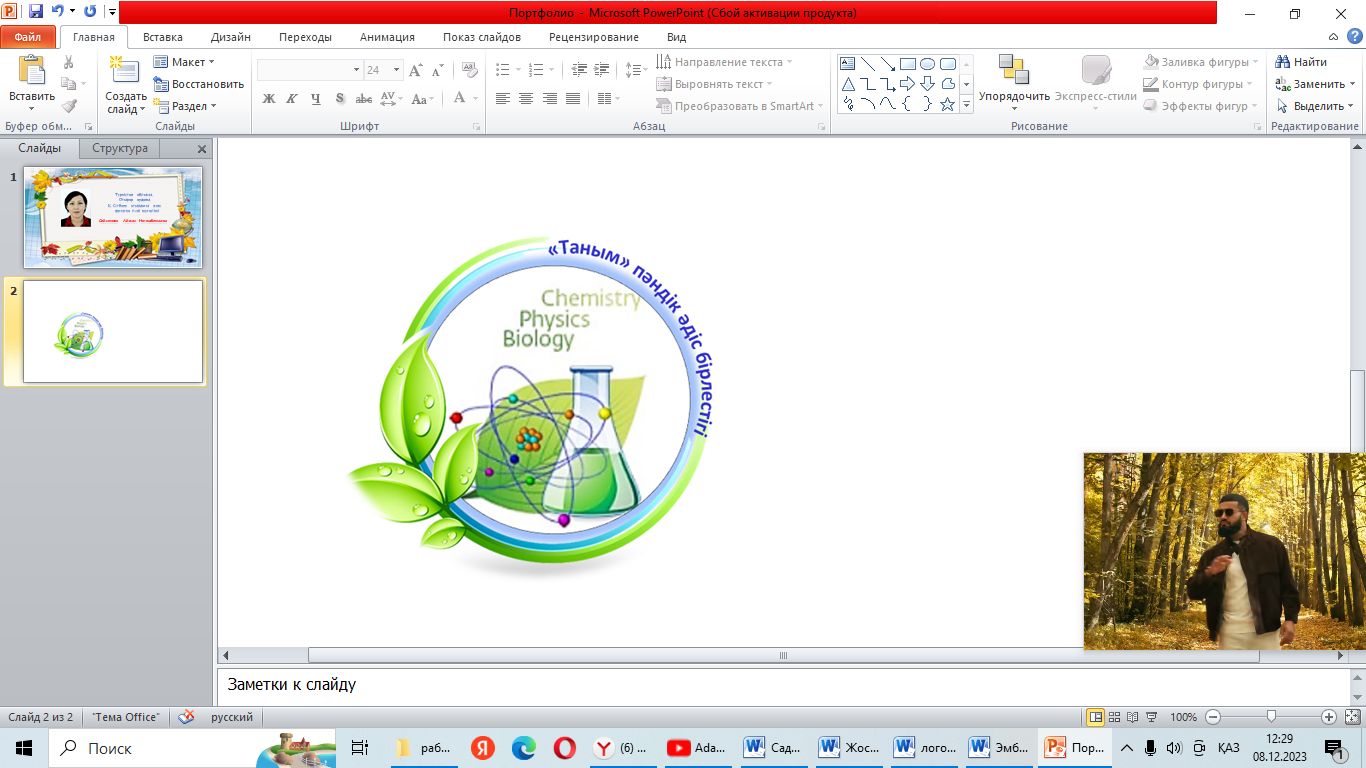Switch to the Структура pane tab
This screenshot has width=1366, height=768.
tap(120, 148)
